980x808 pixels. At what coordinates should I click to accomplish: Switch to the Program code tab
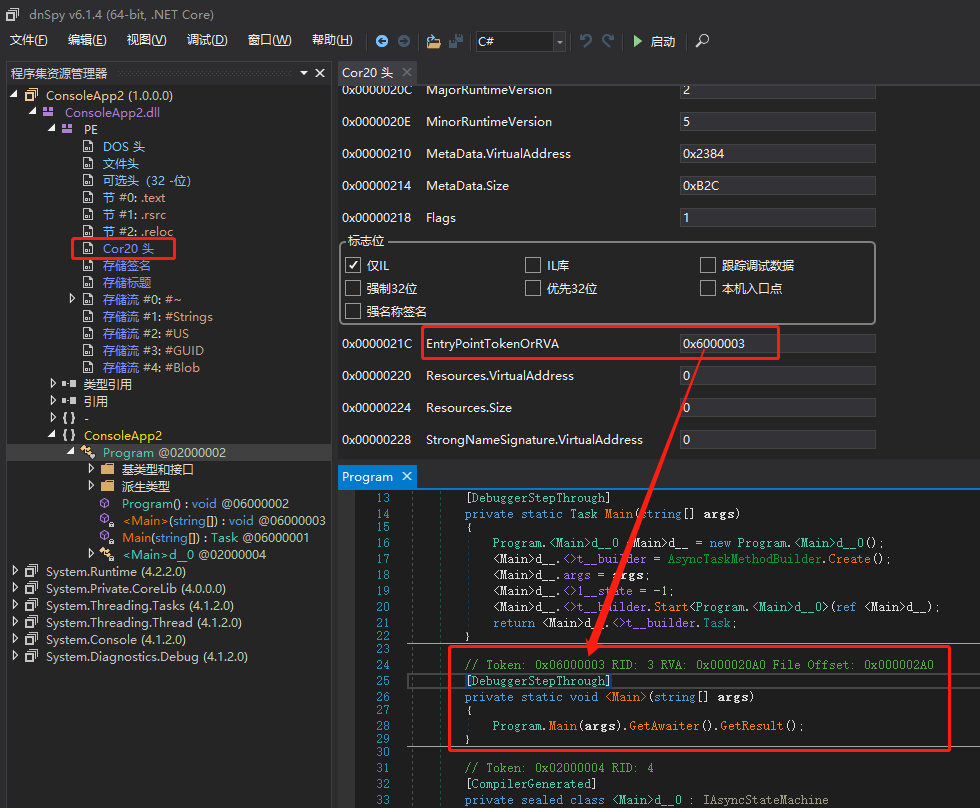pyautogui.click(x=369, y=476)
